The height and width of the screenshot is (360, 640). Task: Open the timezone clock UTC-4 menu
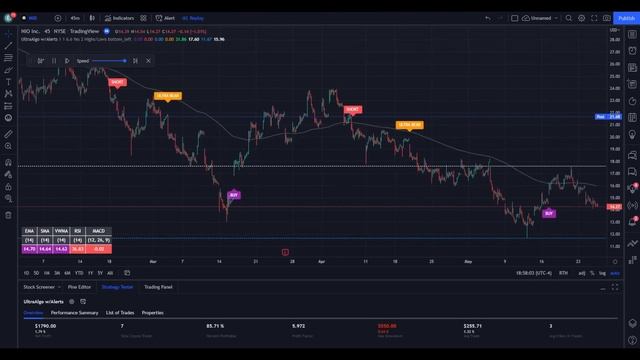click(533, 273)
